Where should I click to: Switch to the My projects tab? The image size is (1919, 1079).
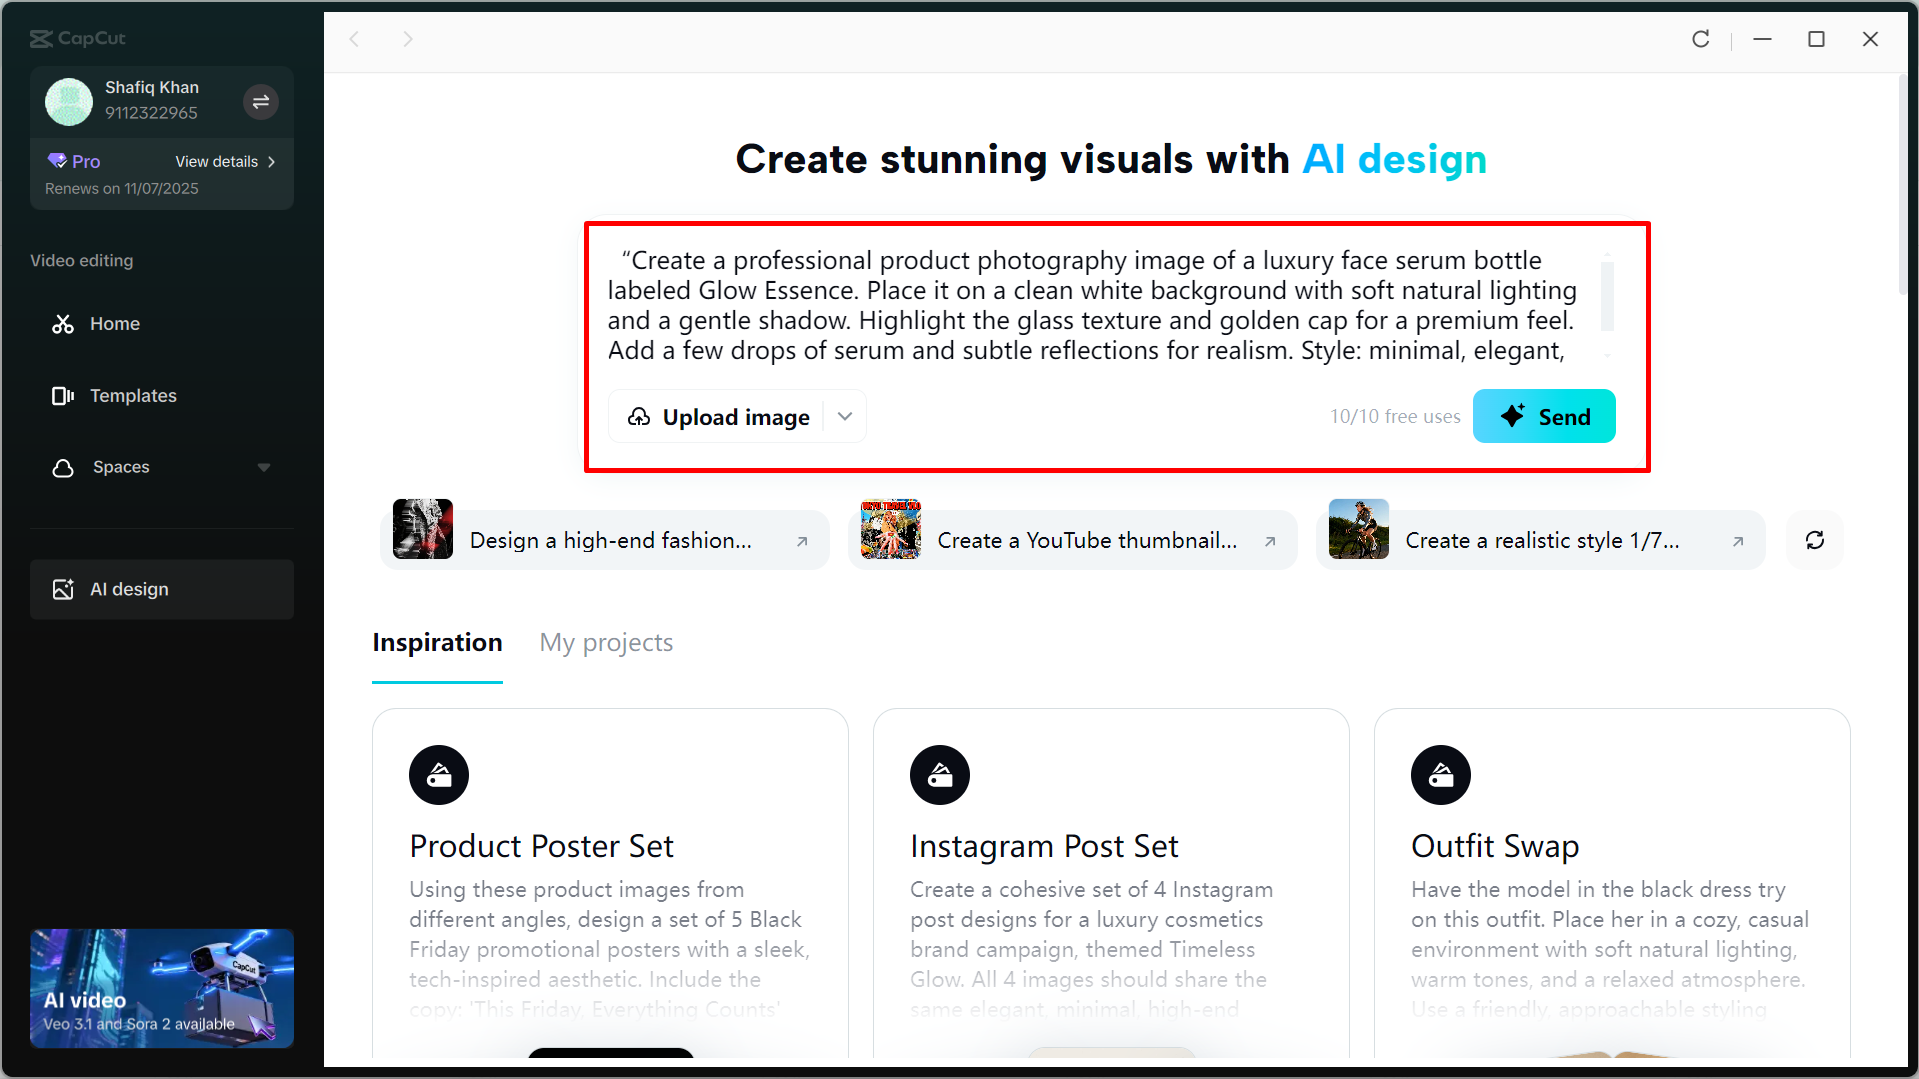(x=606, y=642)
